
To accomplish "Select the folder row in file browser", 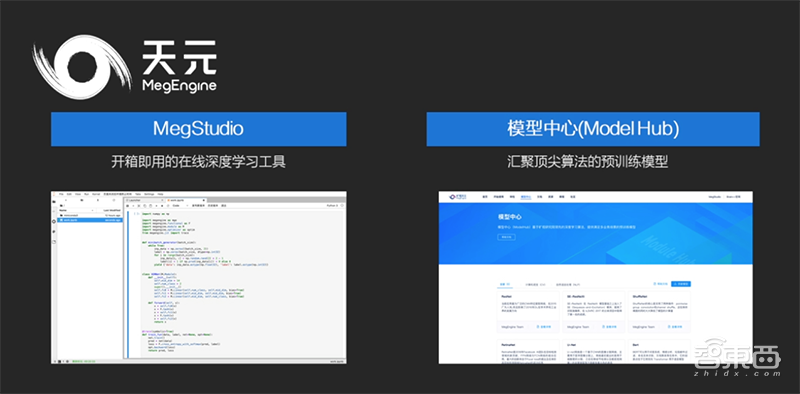I will pos(90,215).
